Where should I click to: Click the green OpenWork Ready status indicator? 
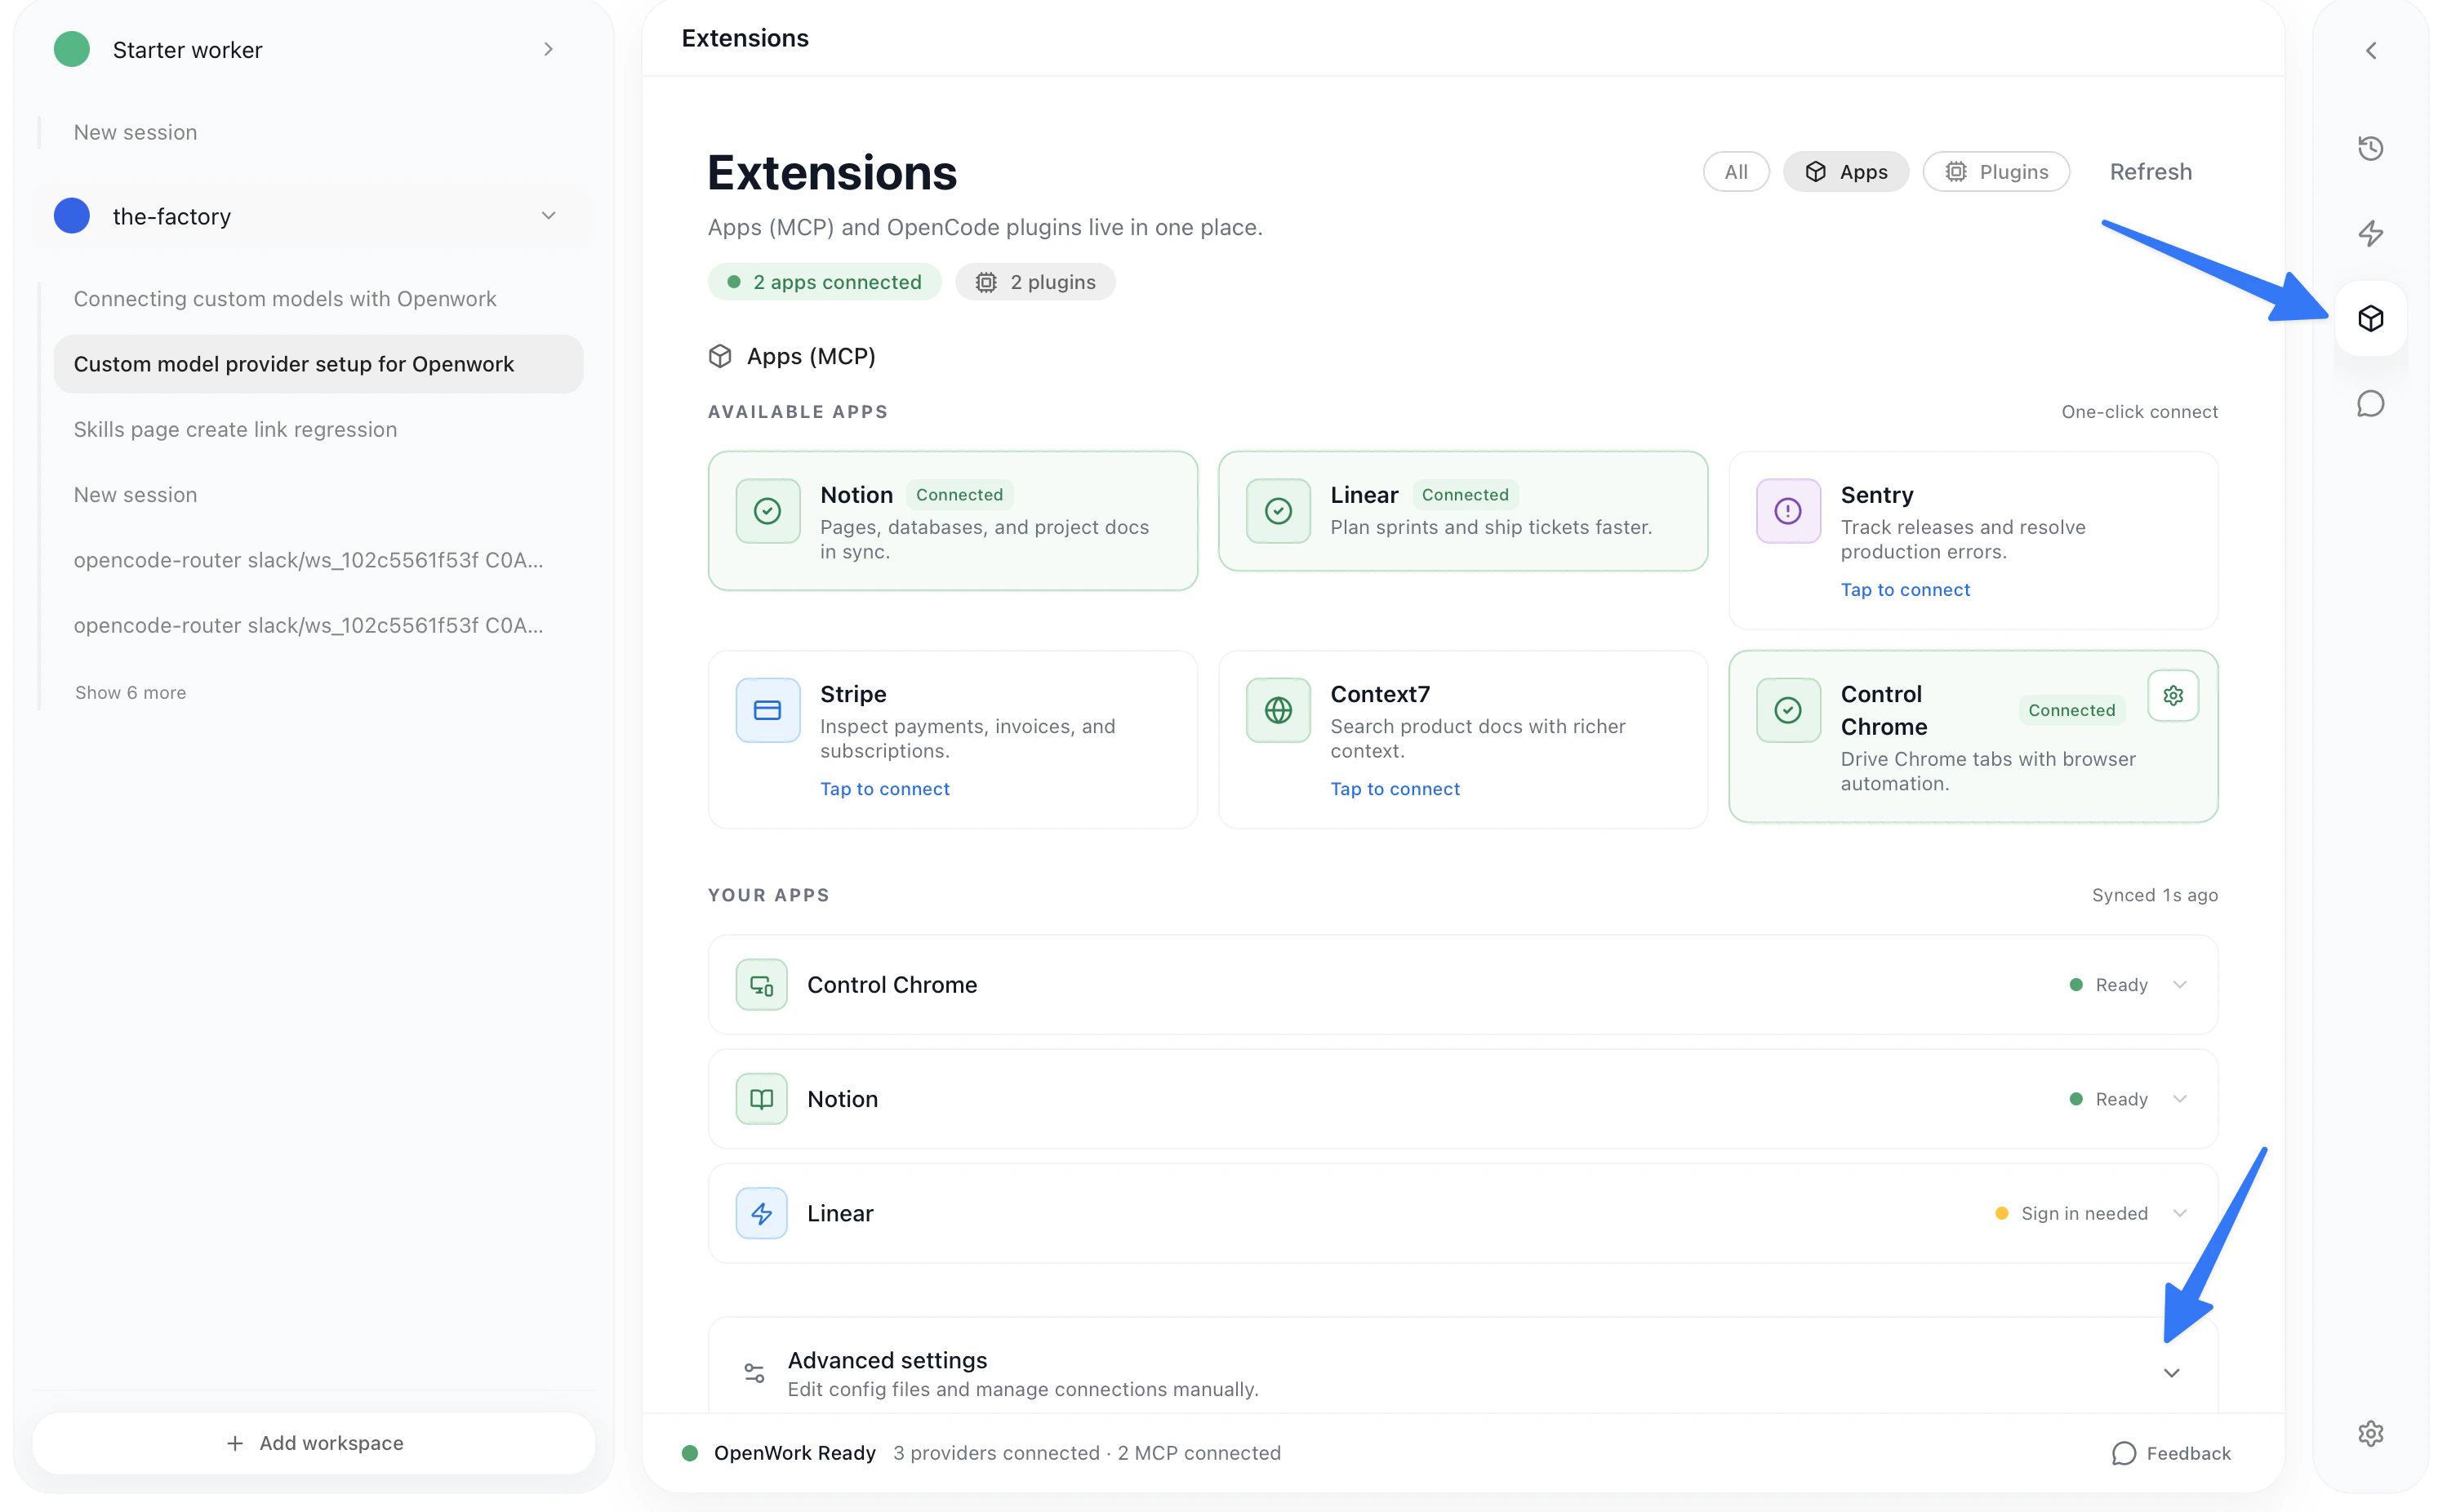pos(689,1452)
